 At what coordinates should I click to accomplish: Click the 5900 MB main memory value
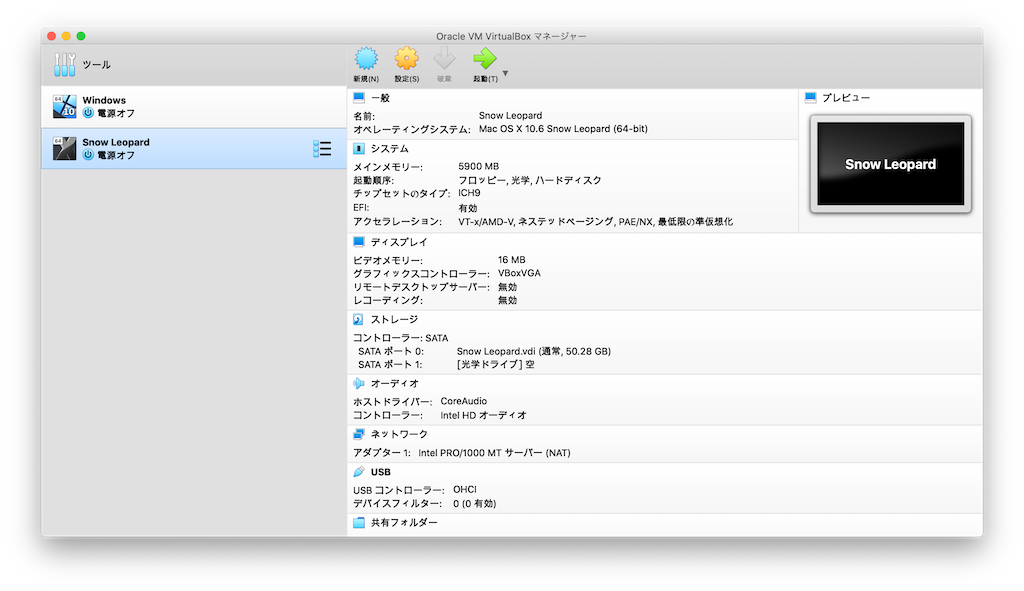[479, 167]
